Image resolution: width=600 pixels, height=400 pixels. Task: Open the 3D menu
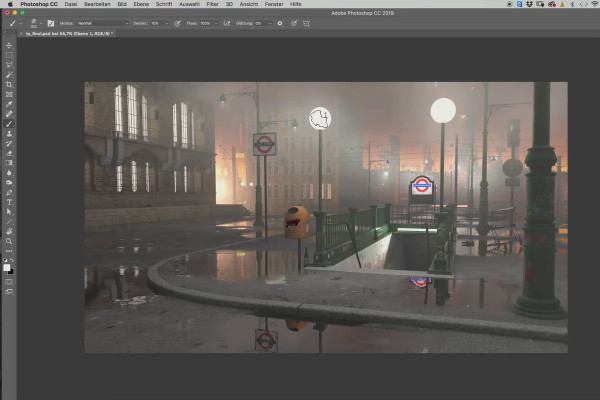229,4
